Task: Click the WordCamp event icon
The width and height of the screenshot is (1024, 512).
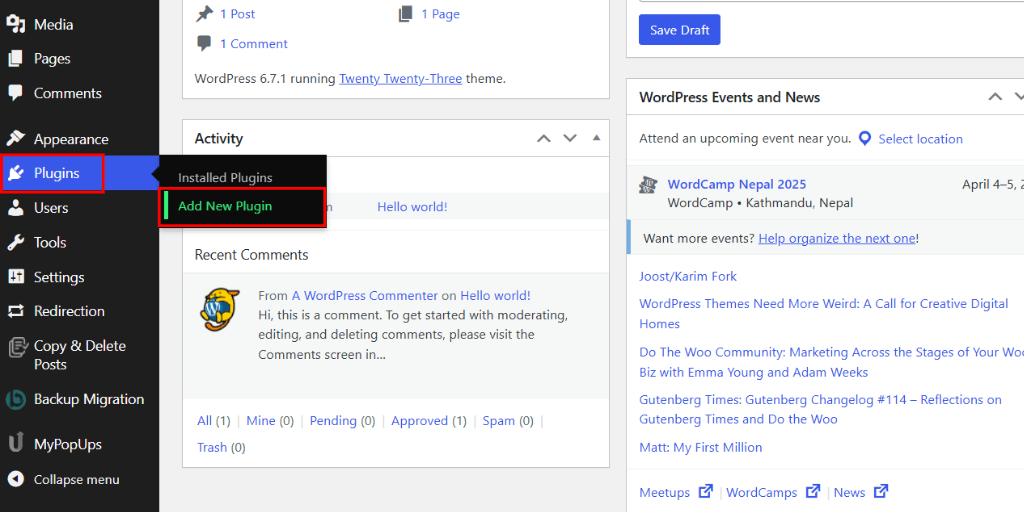Action: 648,185
